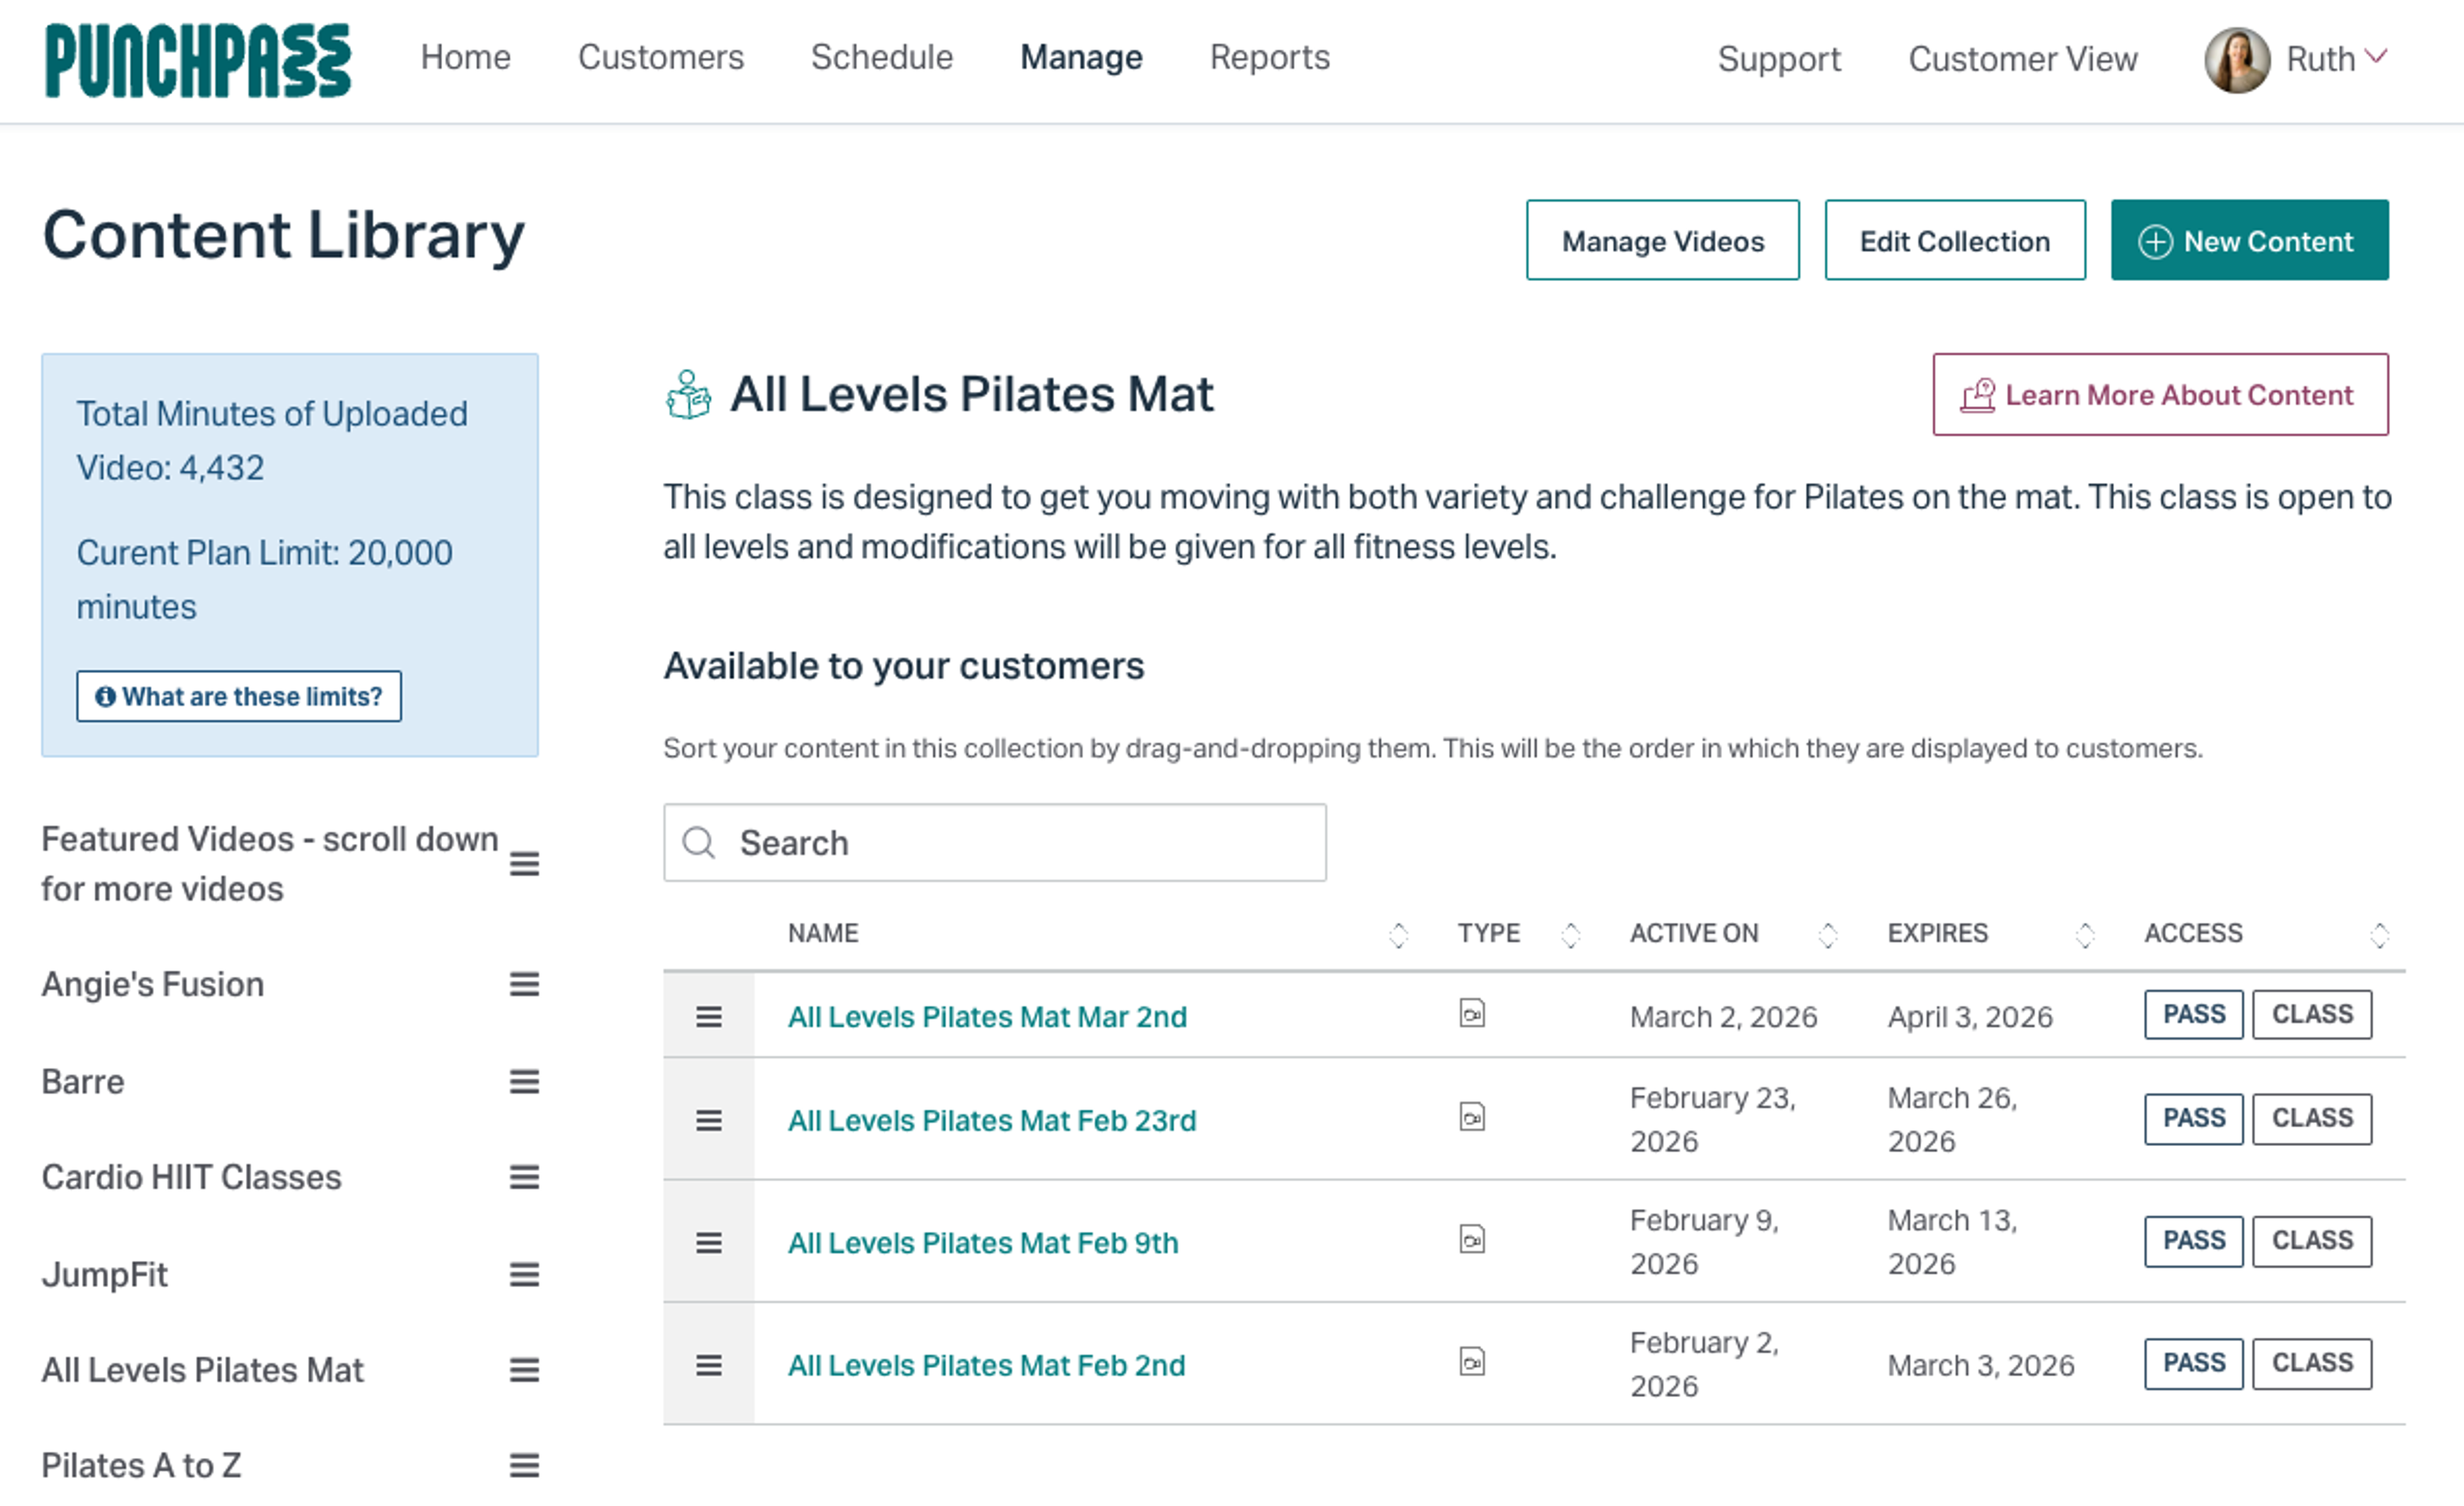
Task: Click PASS badge in Mar 2nd row
Action: [2193, 1015]
